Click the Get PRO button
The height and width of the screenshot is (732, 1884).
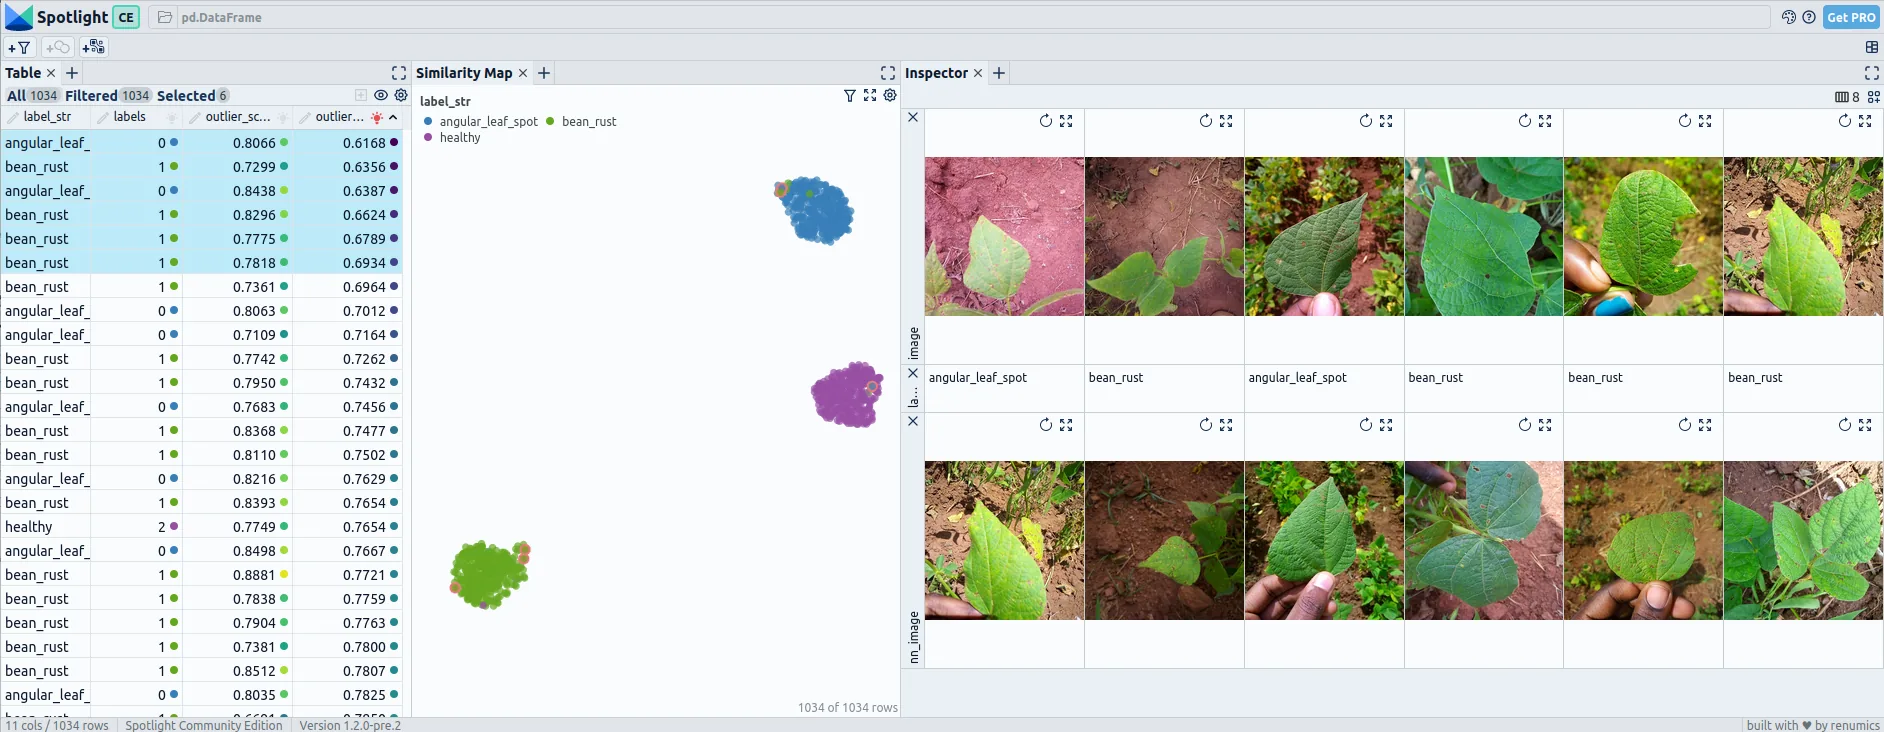1851,17
